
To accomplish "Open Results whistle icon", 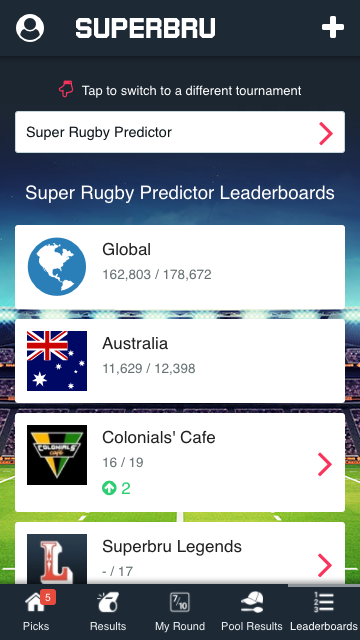I will pos(108,602).
